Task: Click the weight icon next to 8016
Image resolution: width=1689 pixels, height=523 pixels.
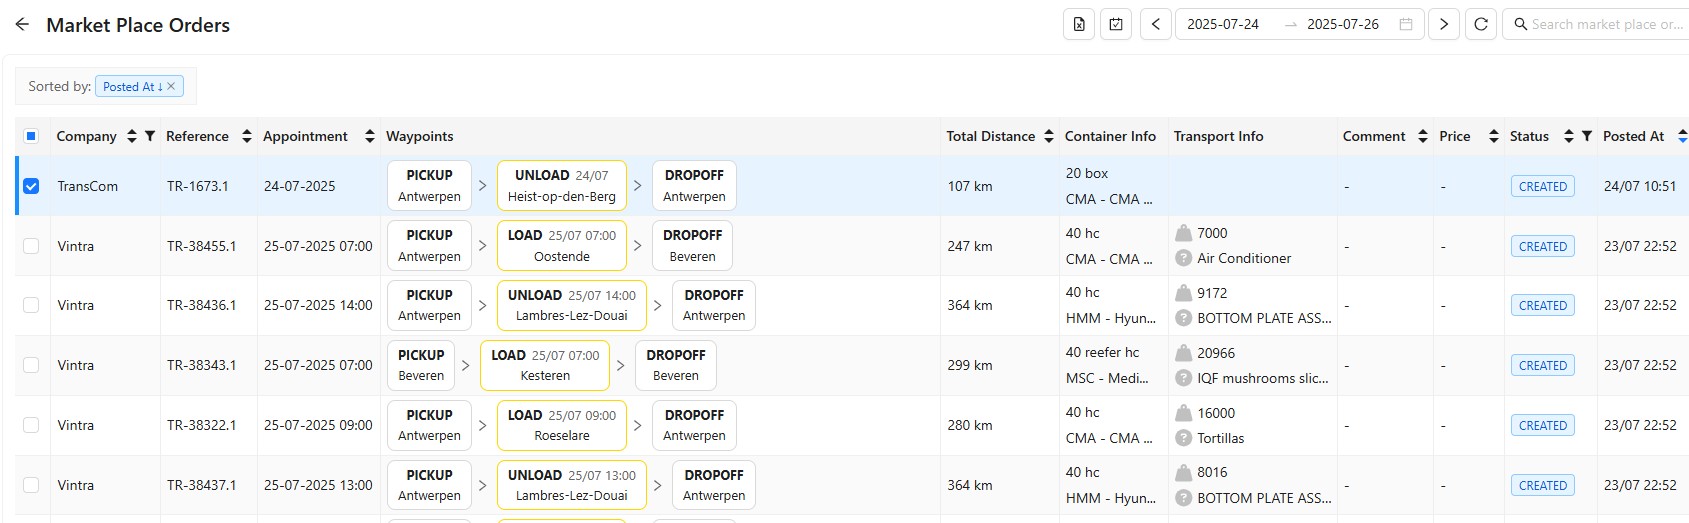Action: pyautogui.click(x=1184, y=472)
